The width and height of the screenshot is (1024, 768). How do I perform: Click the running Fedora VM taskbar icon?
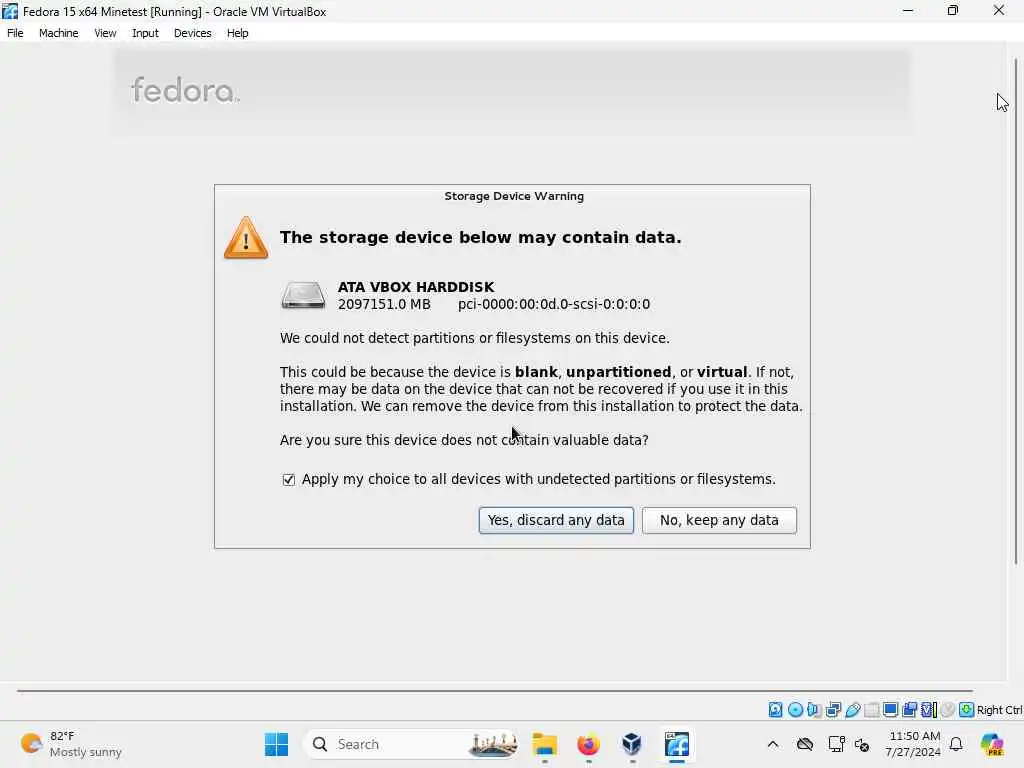(x=677, y=744)
